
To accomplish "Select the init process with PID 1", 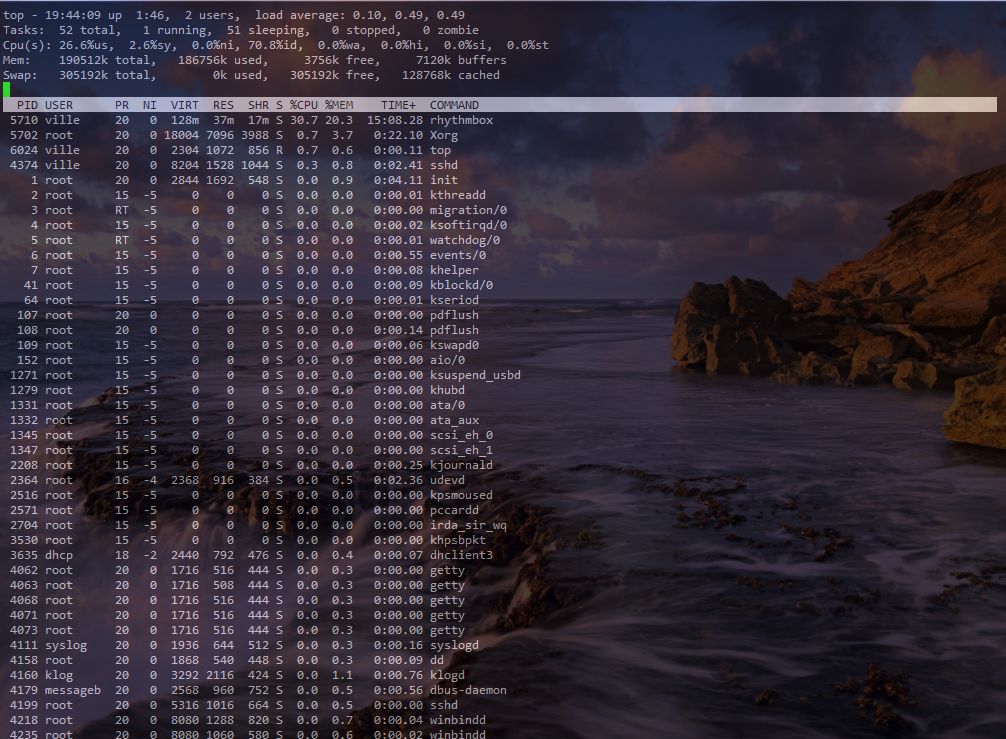I will pyautogui.click(x=443, y=180).
